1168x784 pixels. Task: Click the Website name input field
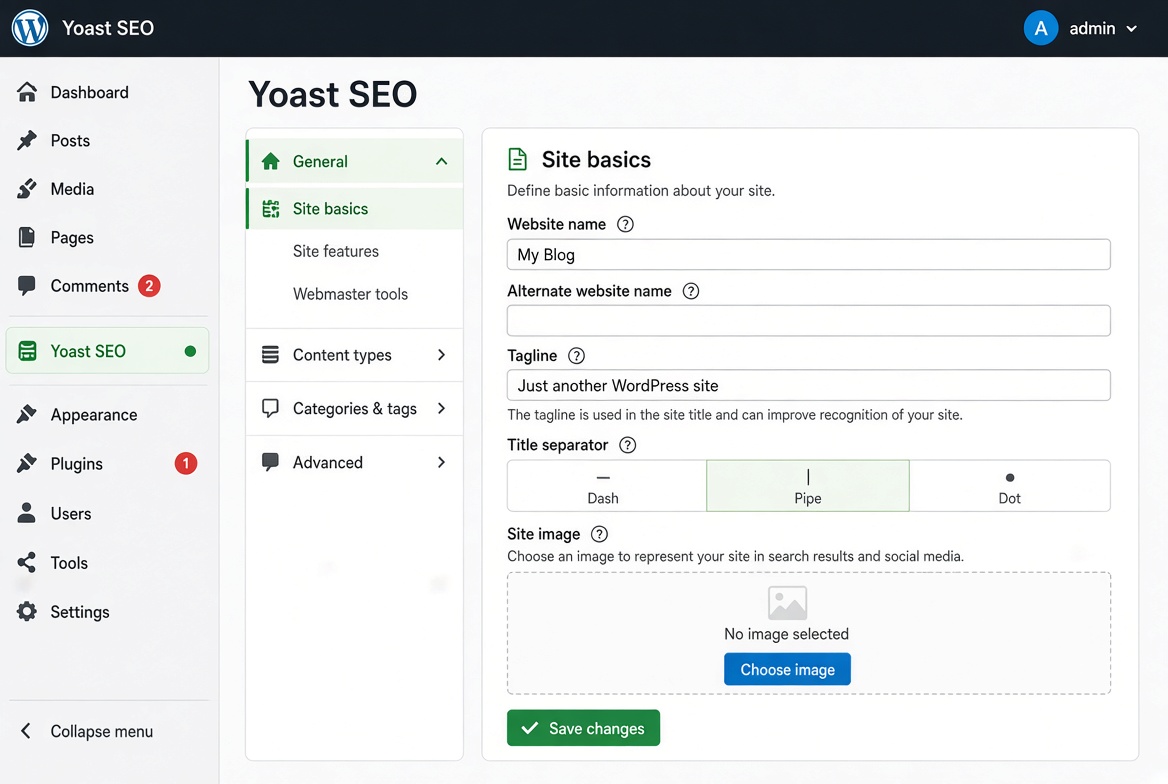click(x=809, y=255)
